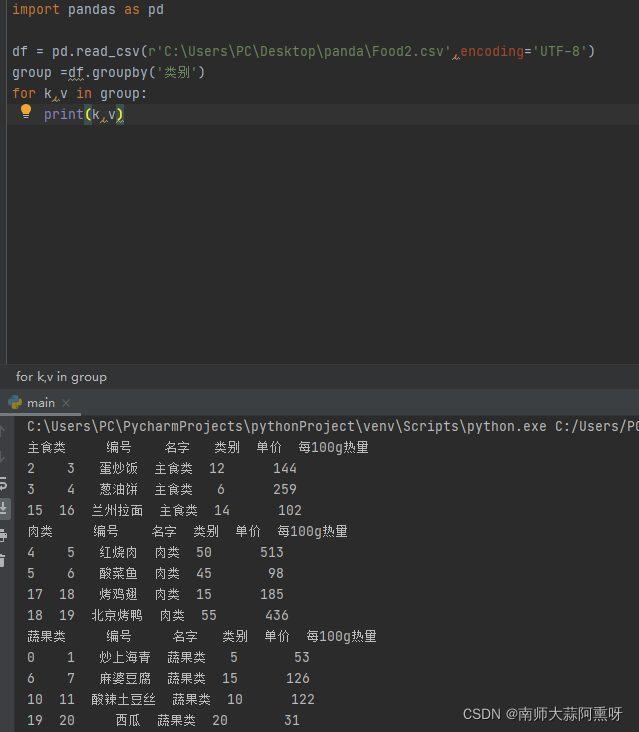Click the 'print' function call
639x732 pixels.
point(63,114)
